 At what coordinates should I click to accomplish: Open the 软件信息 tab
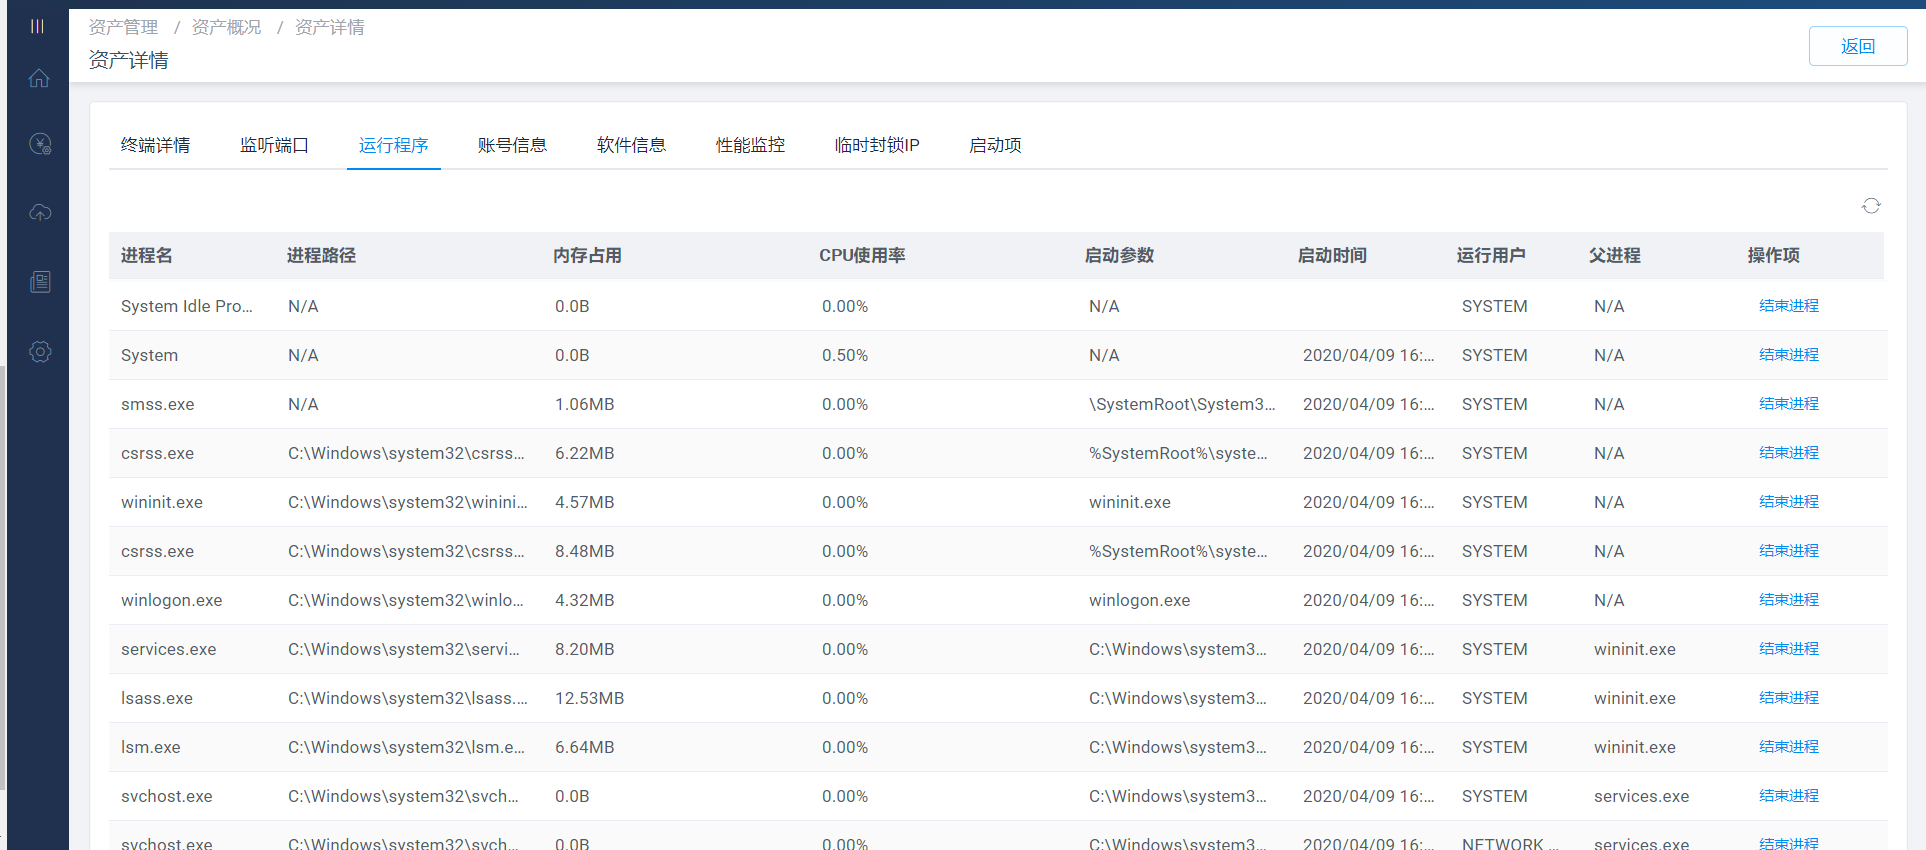pyautogui.click(x=632, y=145)
